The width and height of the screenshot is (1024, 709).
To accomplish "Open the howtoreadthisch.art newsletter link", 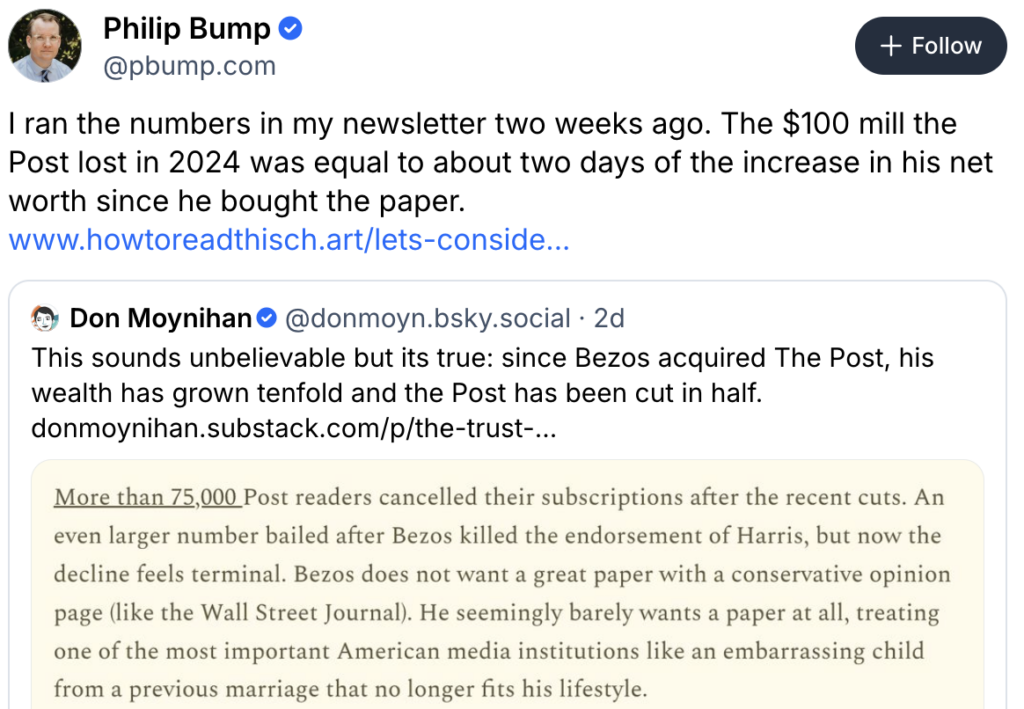I will (x=289, y=241).
